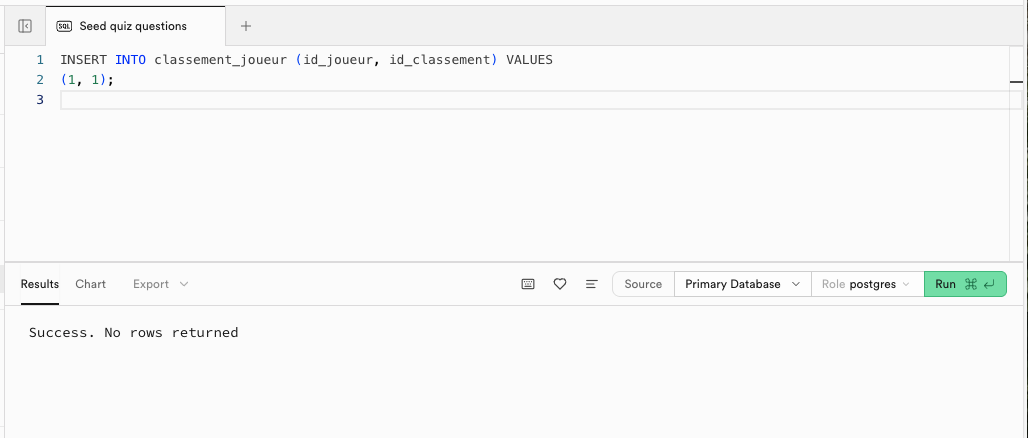Image resolution: width=1028 pixels, height=438 pixels.
Task: Open the Primary Database dropdown
Action: click(742, 284)
